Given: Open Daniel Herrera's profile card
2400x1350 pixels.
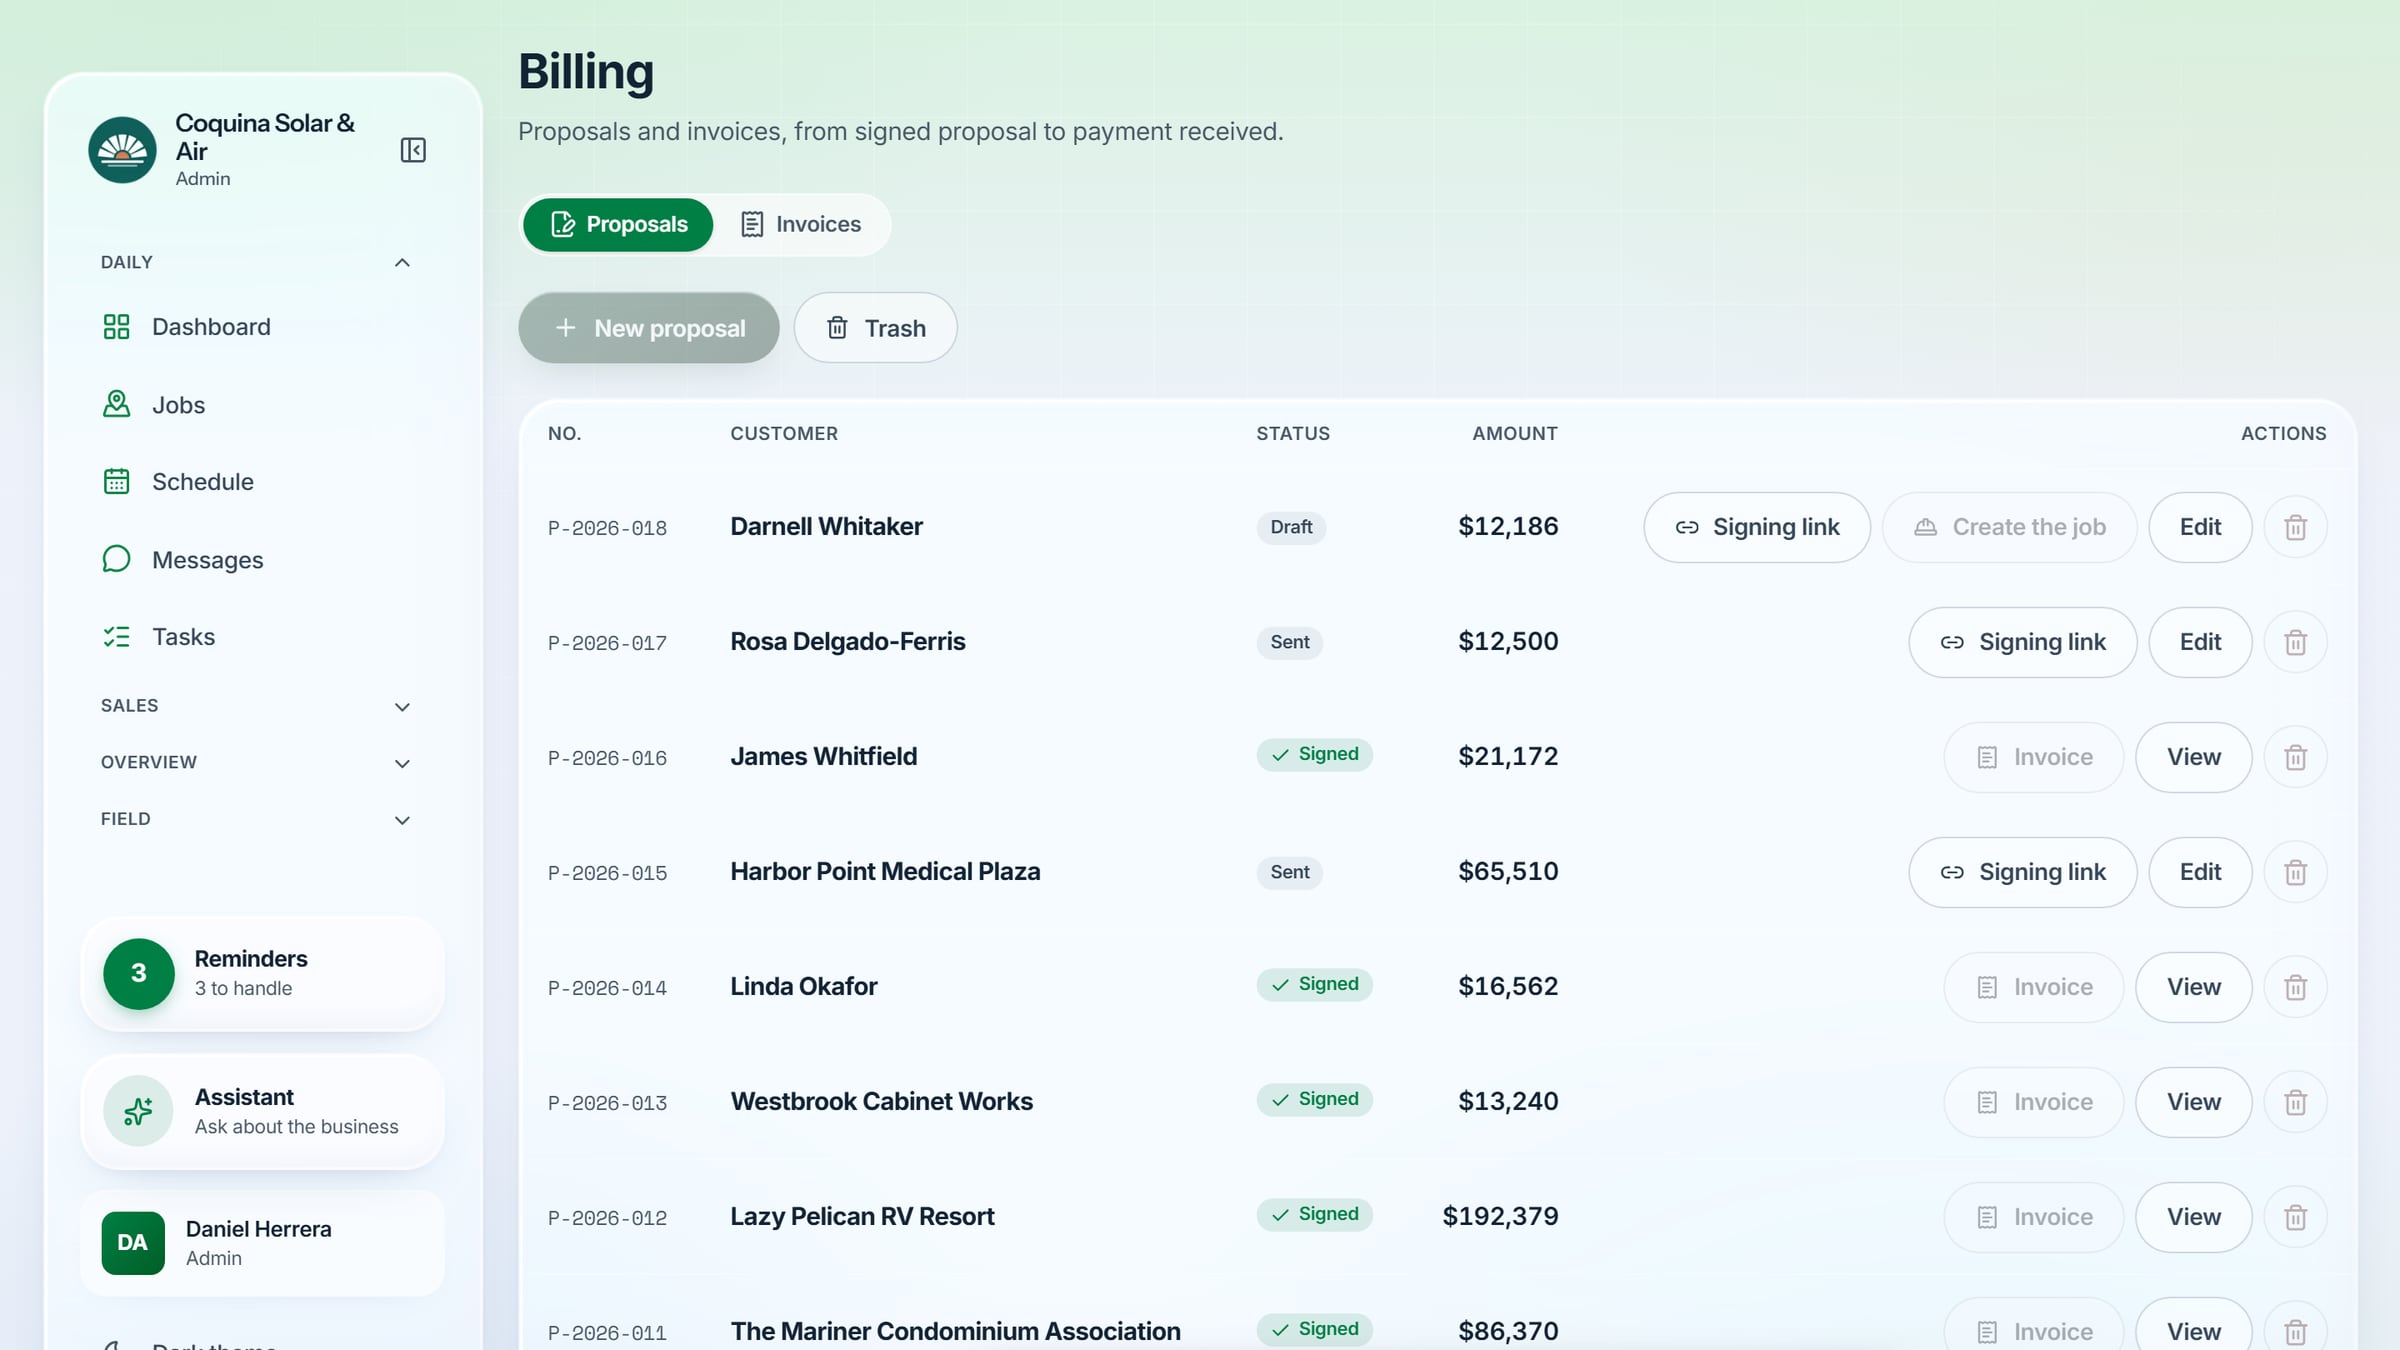Looking at the screenshot, I should point(262,1243).
